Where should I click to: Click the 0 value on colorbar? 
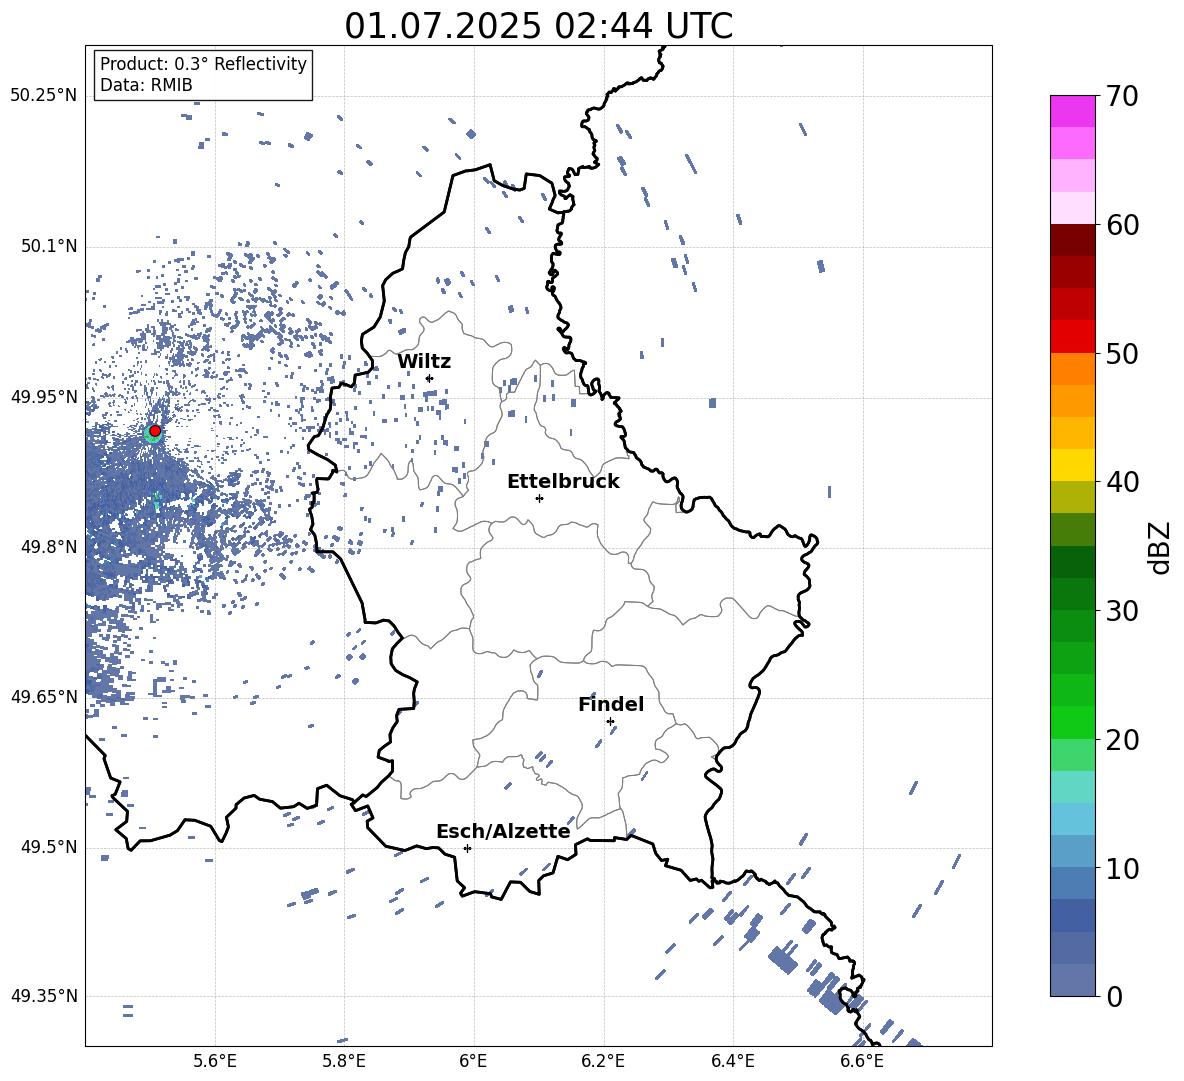pos(1113,996)
